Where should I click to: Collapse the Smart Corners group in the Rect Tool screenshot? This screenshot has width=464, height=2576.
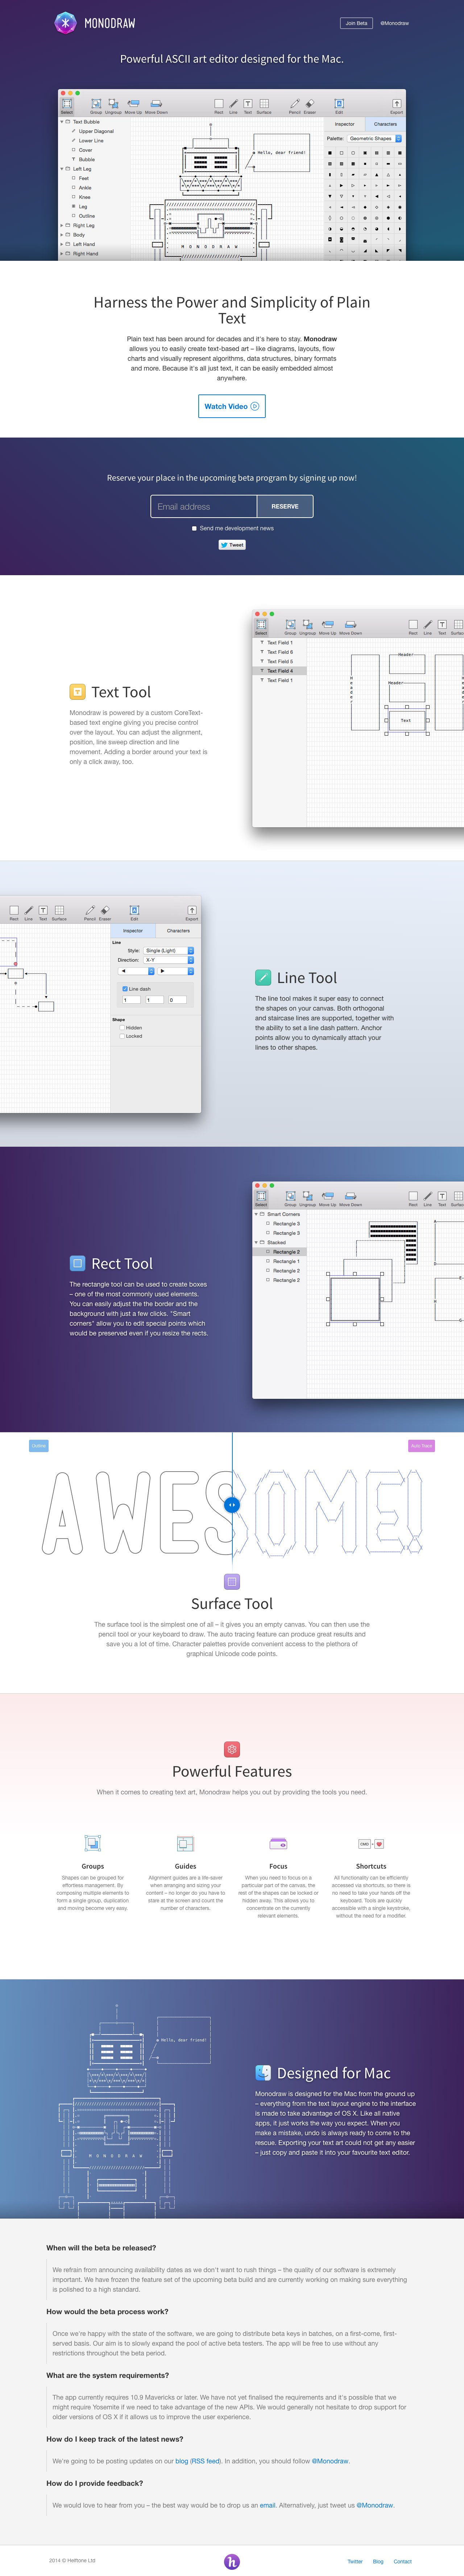256,1214
